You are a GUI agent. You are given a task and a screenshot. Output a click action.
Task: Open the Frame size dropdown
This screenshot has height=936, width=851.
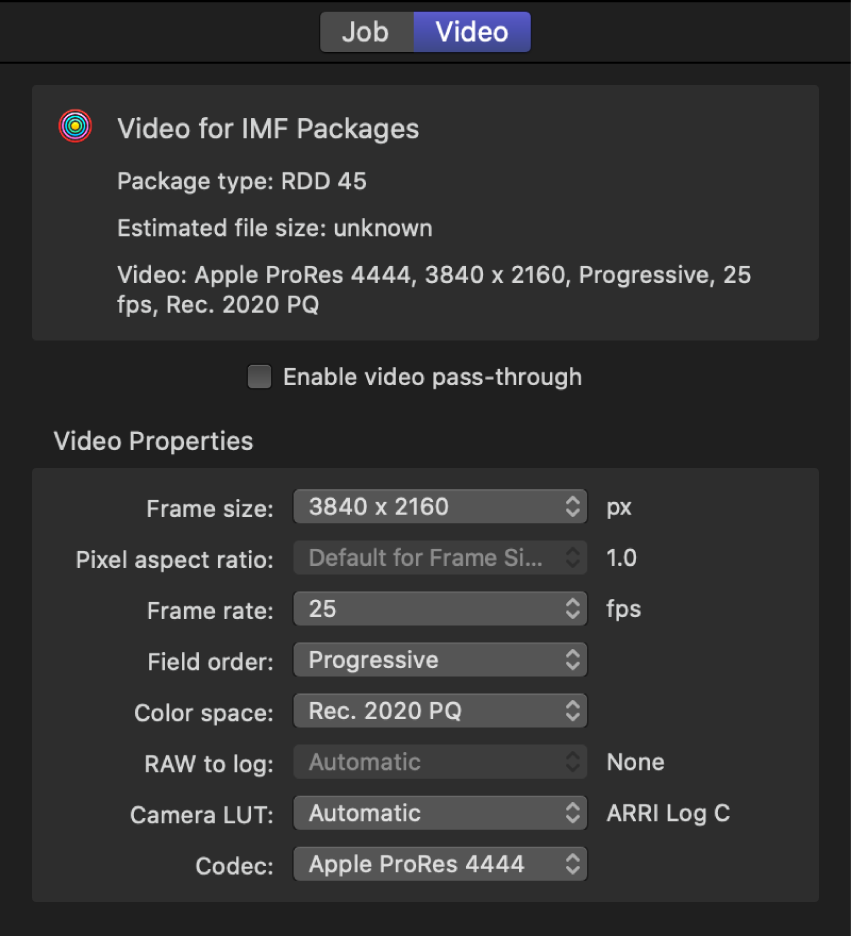tap(430, 507)
